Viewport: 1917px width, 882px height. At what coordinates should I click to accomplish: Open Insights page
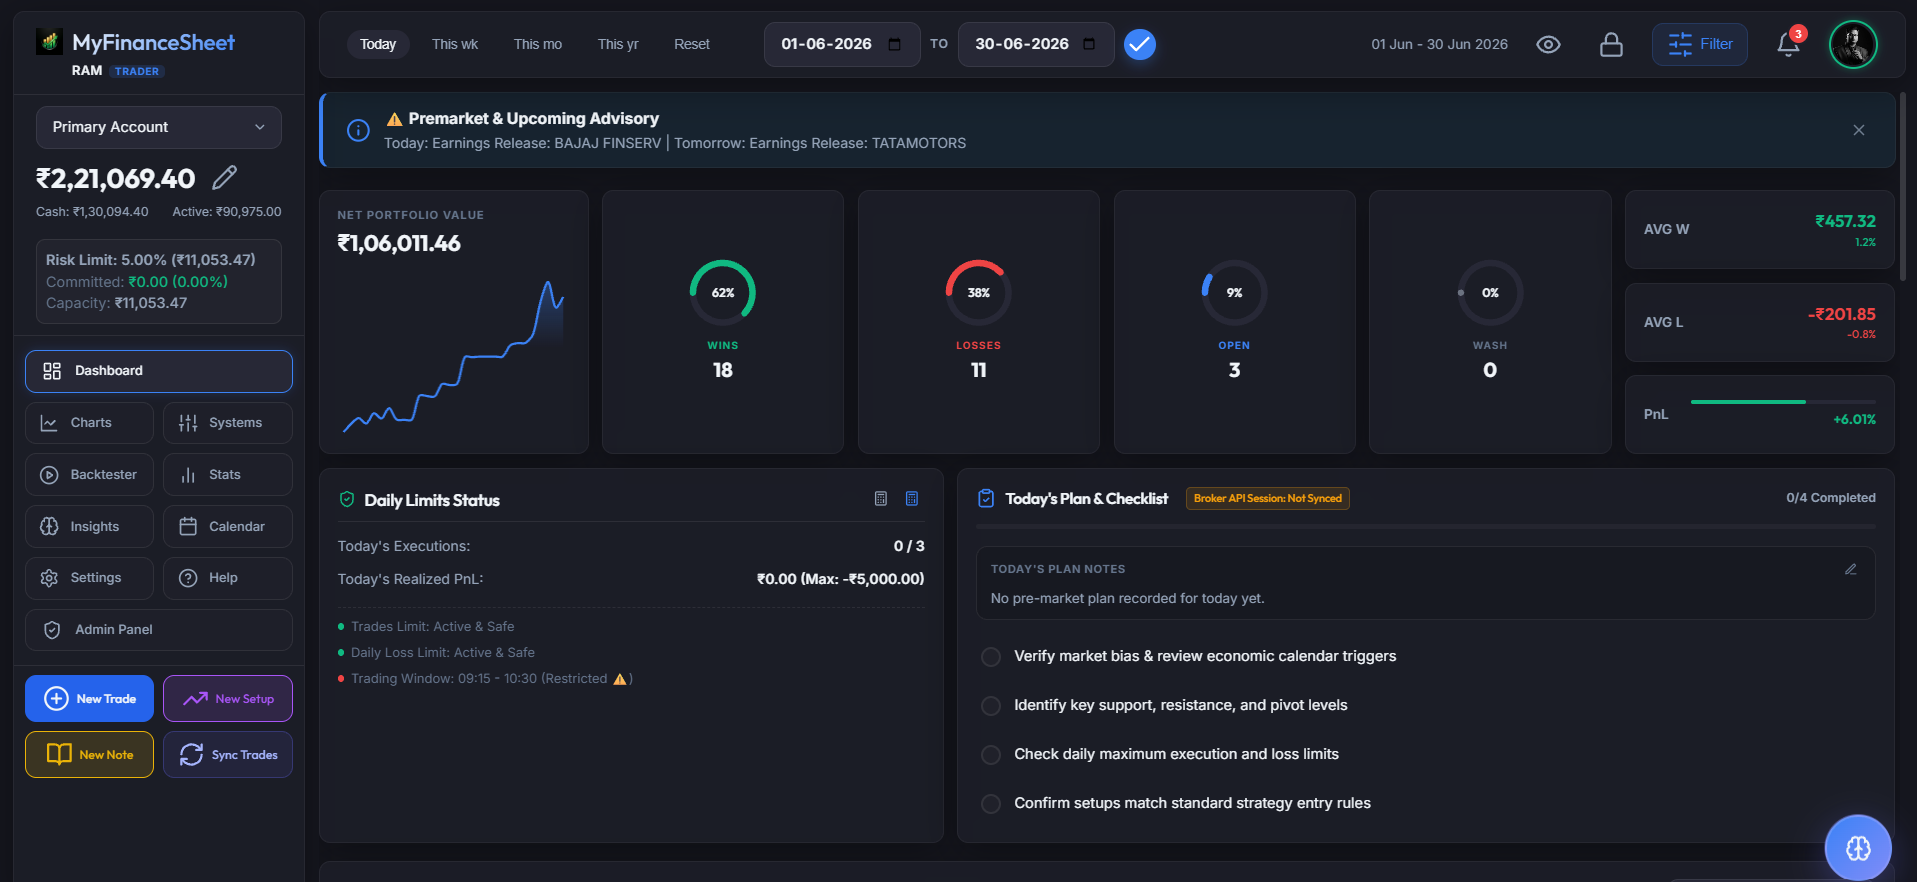coord(89,527)
